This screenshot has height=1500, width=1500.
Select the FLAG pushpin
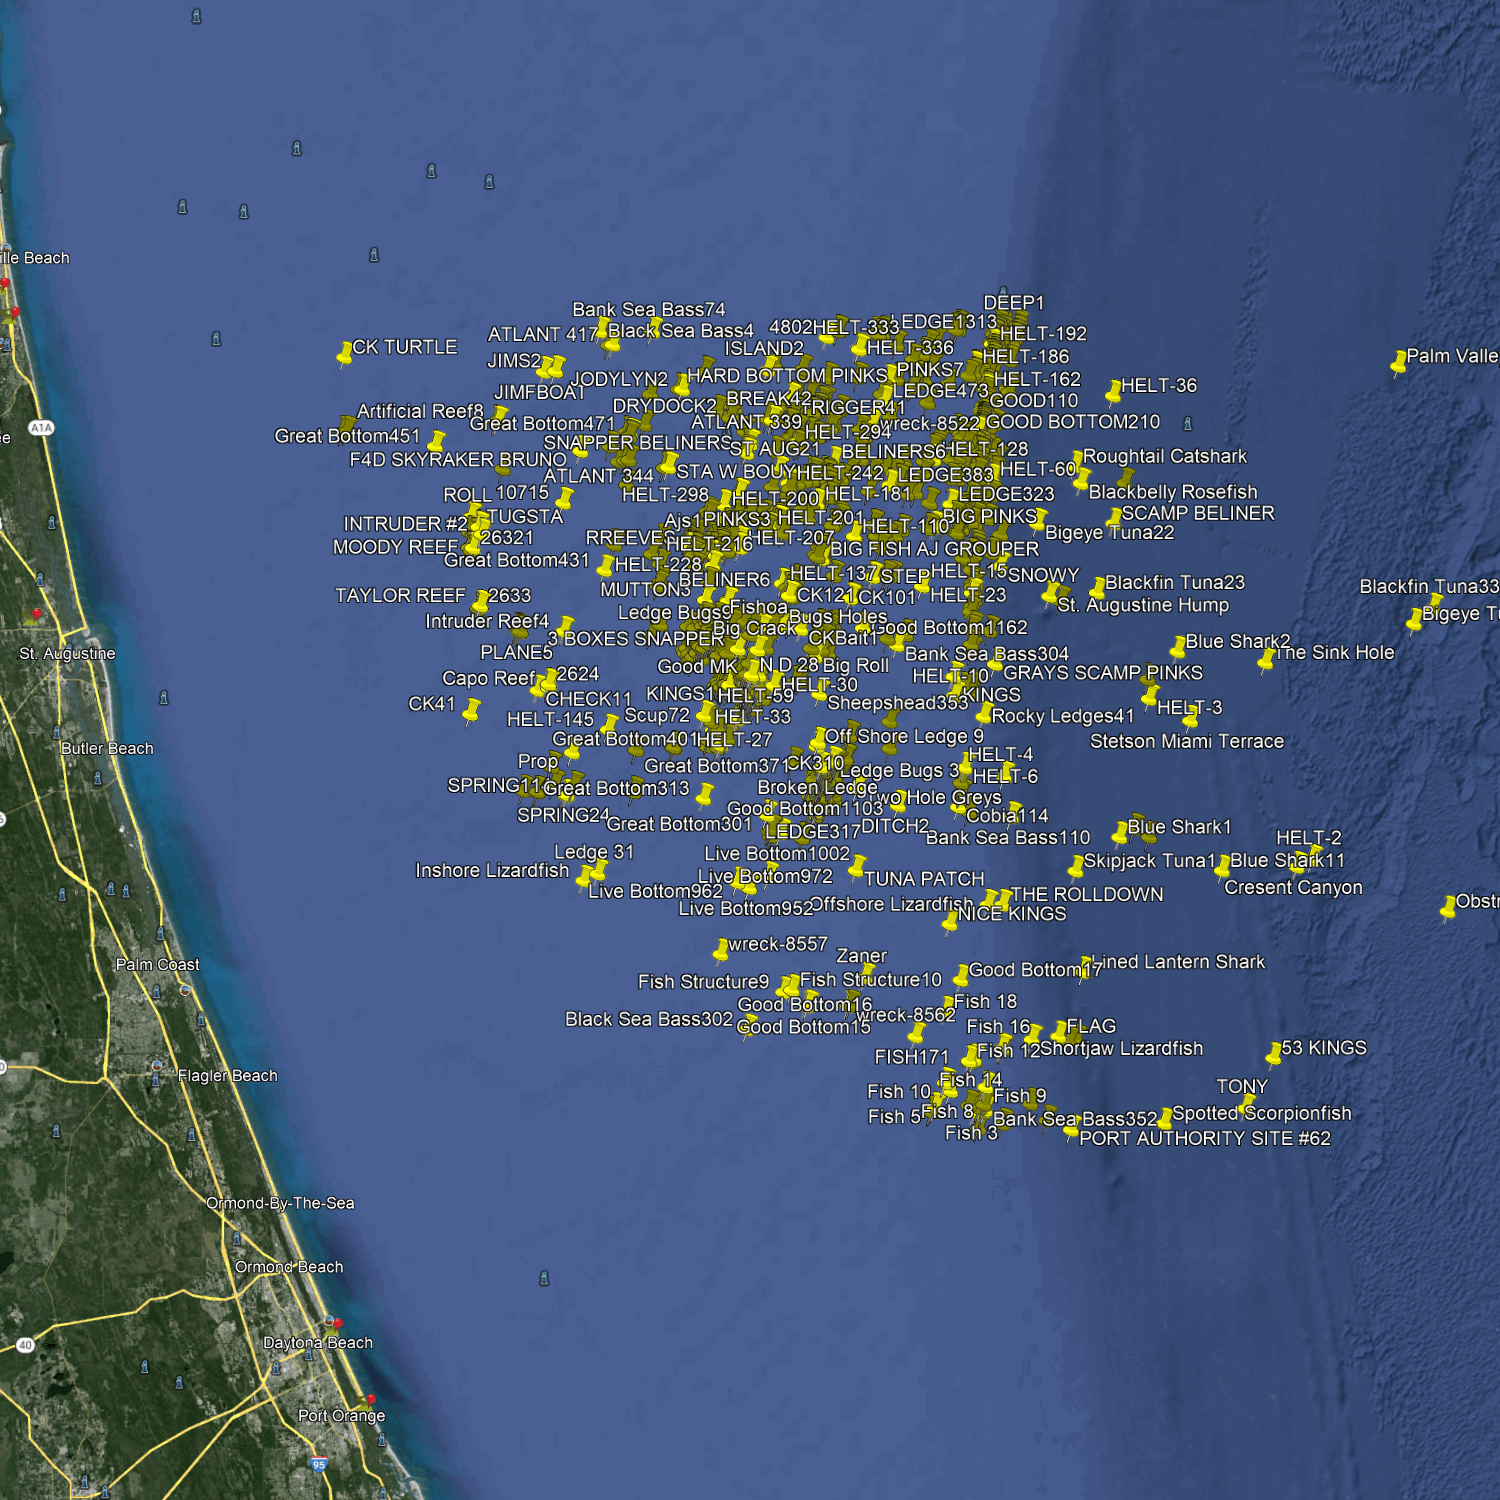[x=1058, y=1032]
